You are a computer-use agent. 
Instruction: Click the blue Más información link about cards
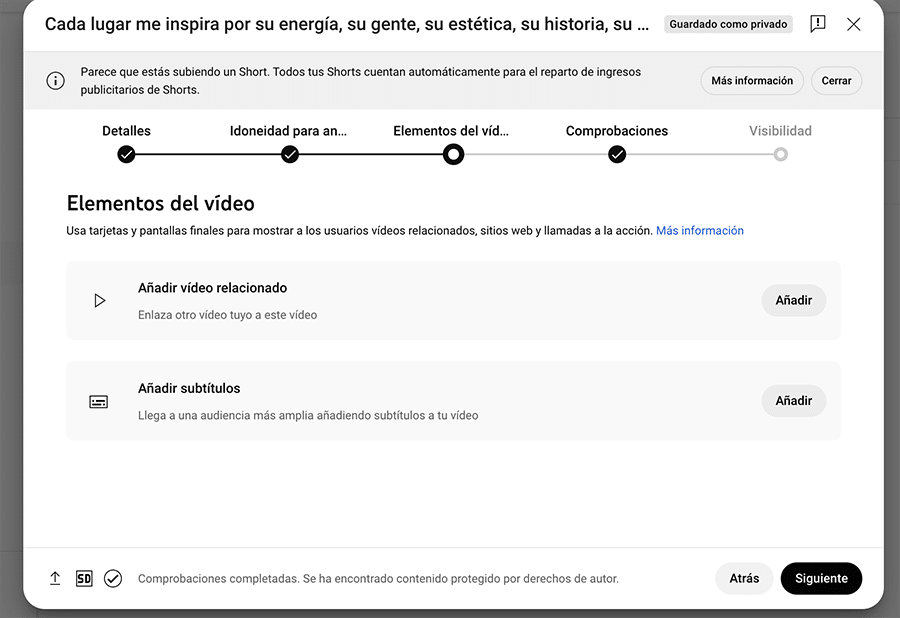coord(699,230)
